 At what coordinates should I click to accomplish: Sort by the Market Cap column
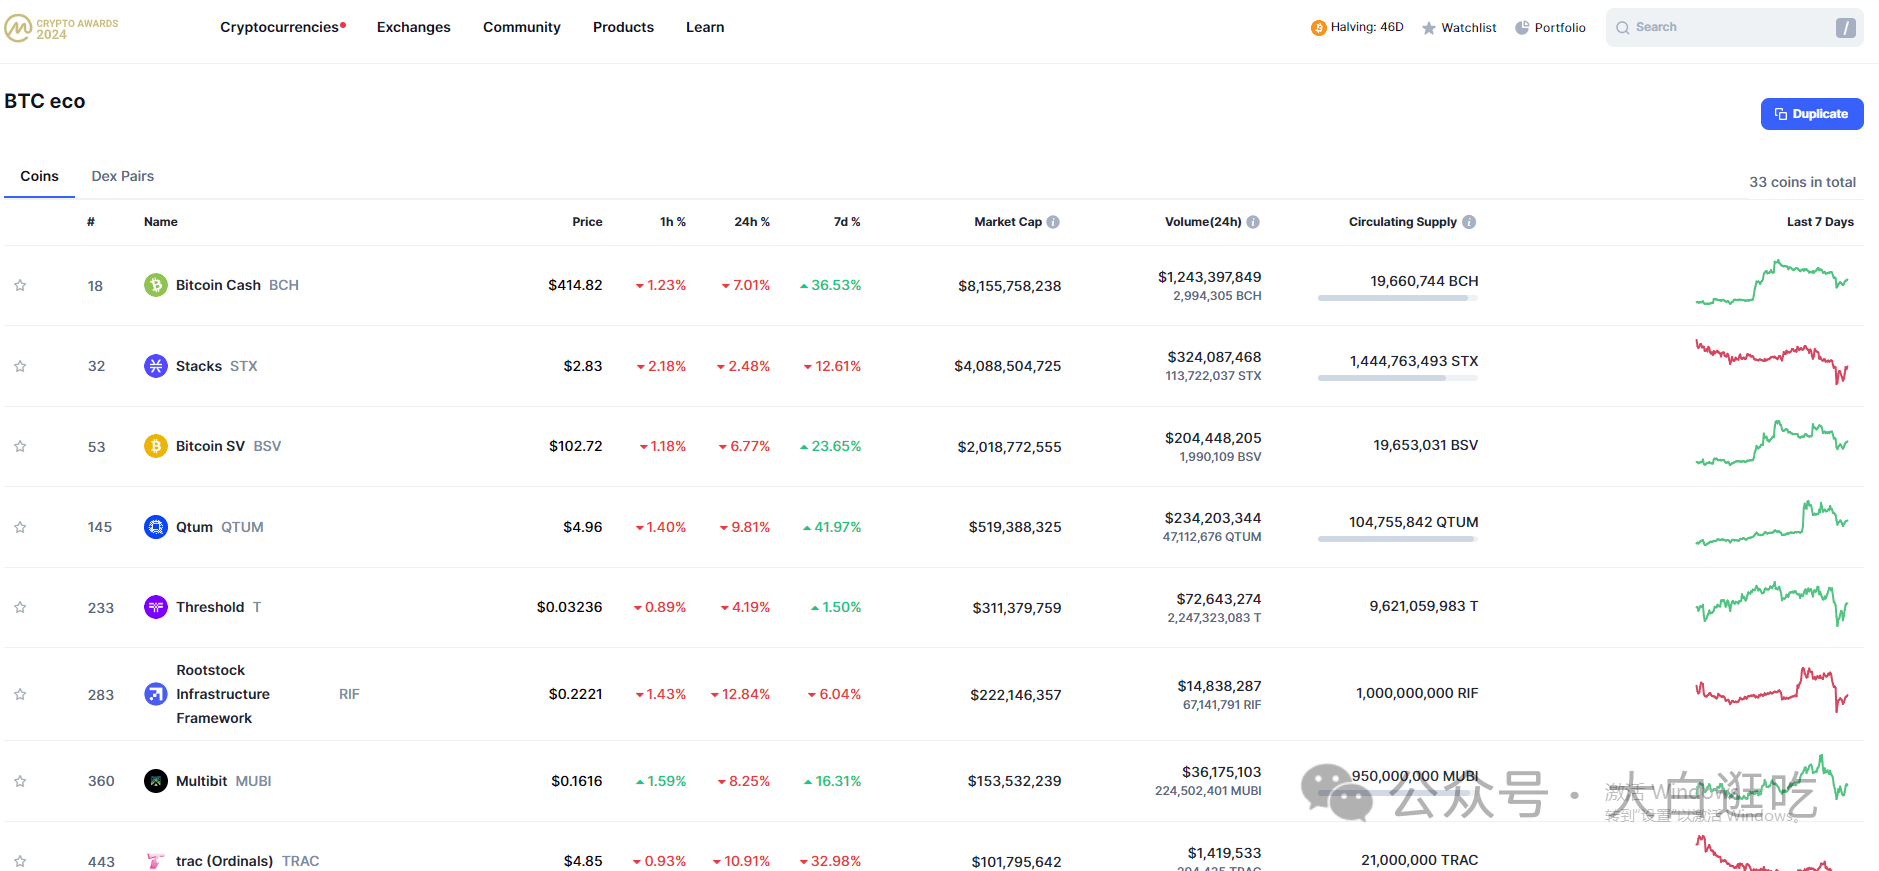tap(1008, 222)
